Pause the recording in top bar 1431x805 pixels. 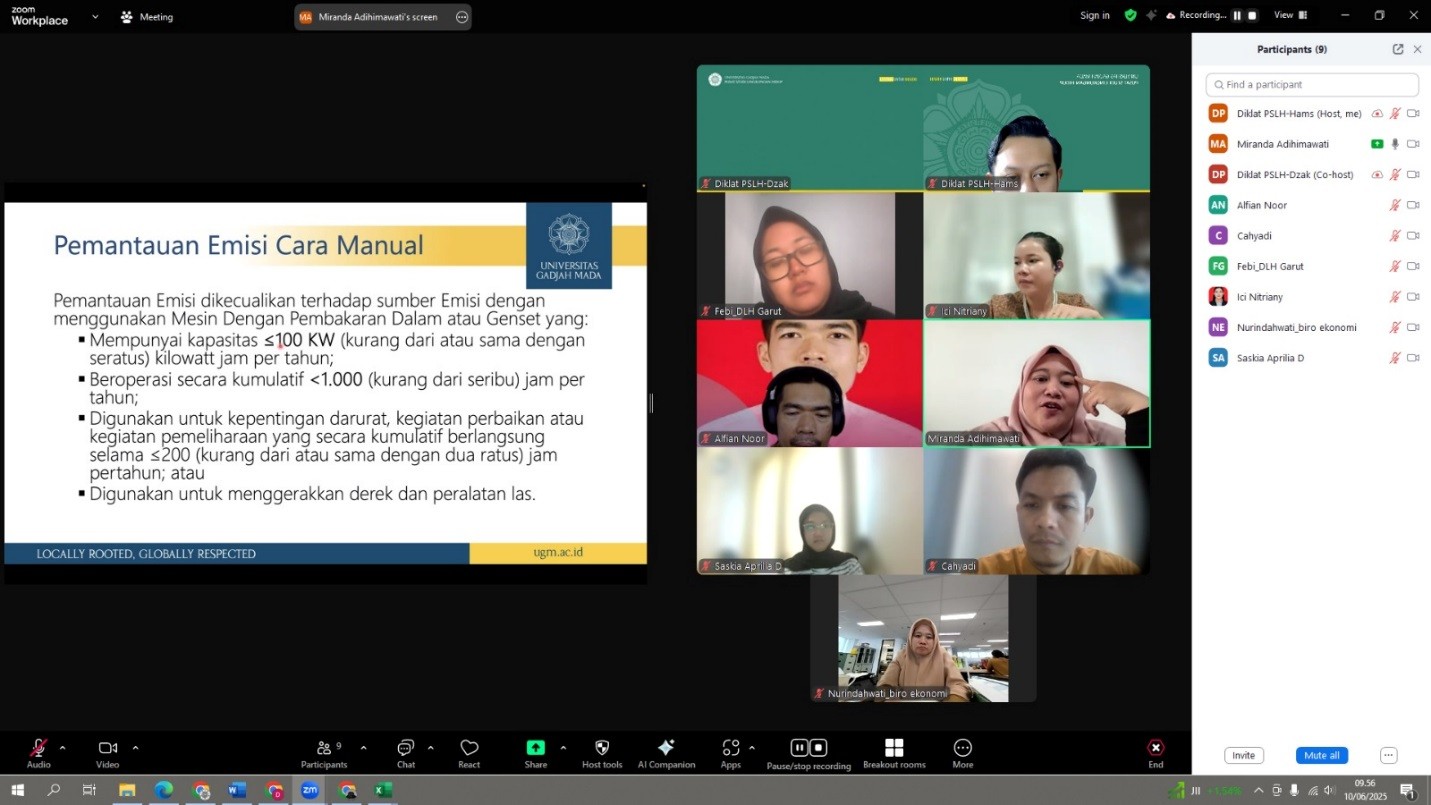click(1237, 16)
